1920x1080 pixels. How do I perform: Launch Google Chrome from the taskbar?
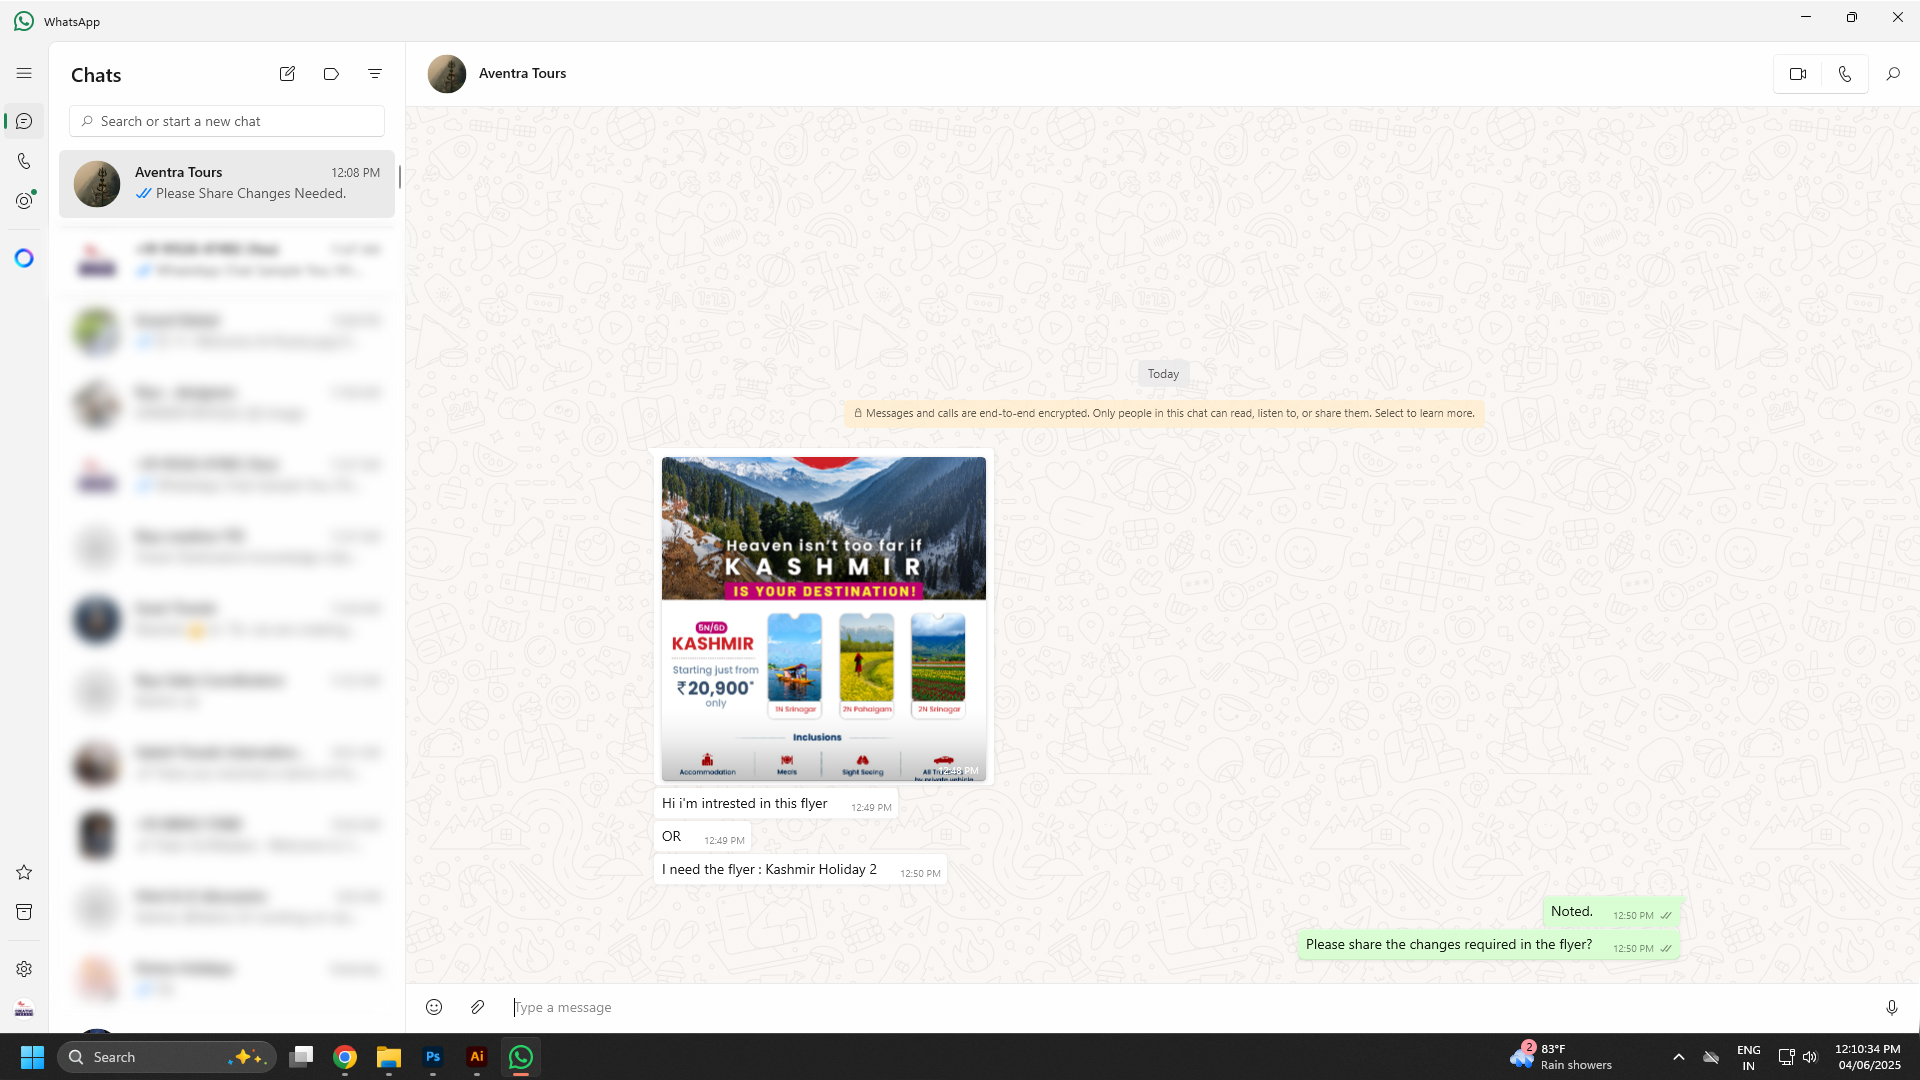345,1057
